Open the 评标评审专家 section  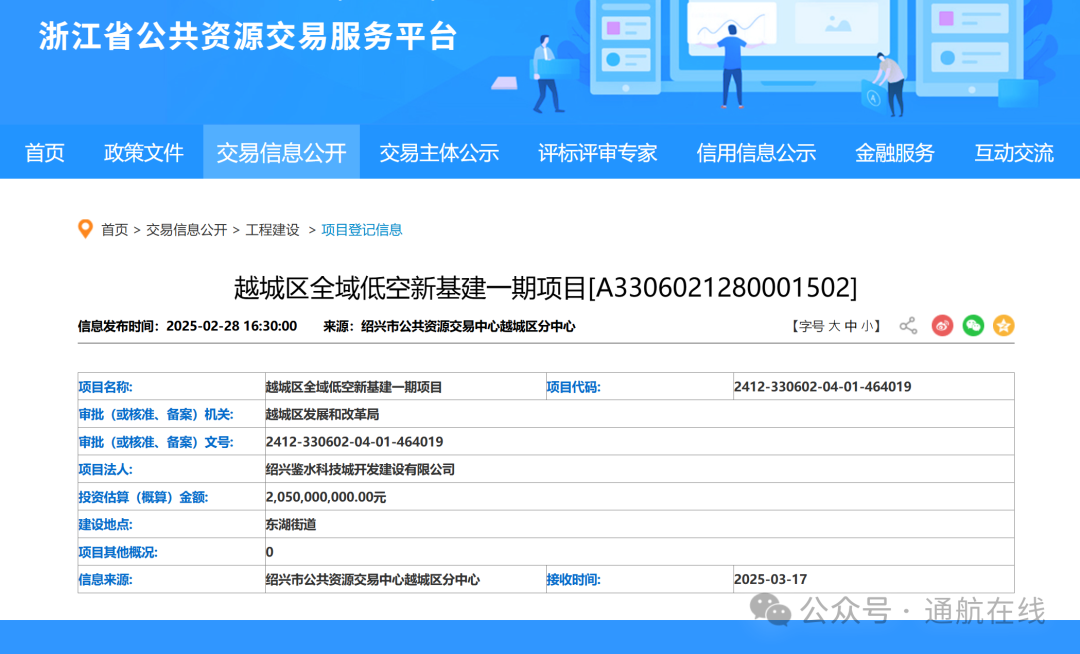pyautogui.click(x=597, y=152)
